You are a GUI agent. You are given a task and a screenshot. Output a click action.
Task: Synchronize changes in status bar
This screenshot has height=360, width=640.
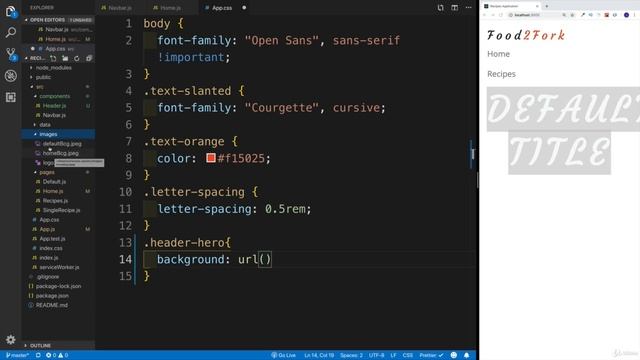tap(38, 355)
